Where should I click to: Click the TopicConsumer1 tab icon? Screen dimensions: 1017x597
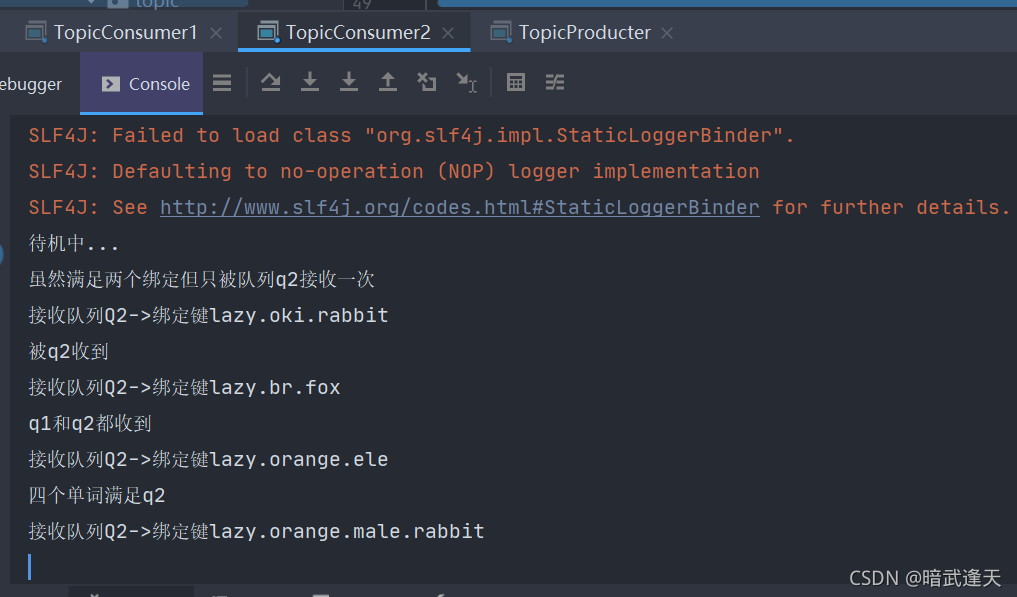pos(36,32)
